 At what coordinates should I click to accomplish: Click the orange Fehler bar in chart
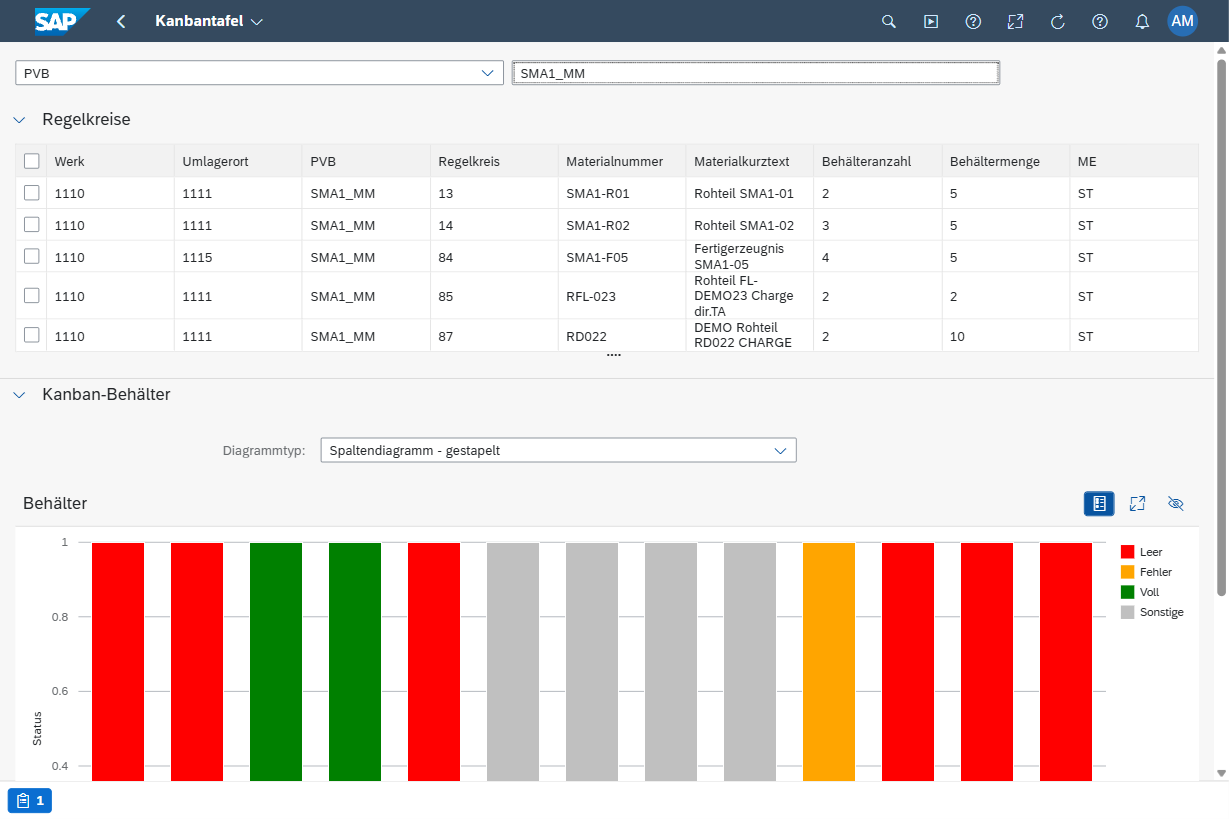[x=829, y=662]
